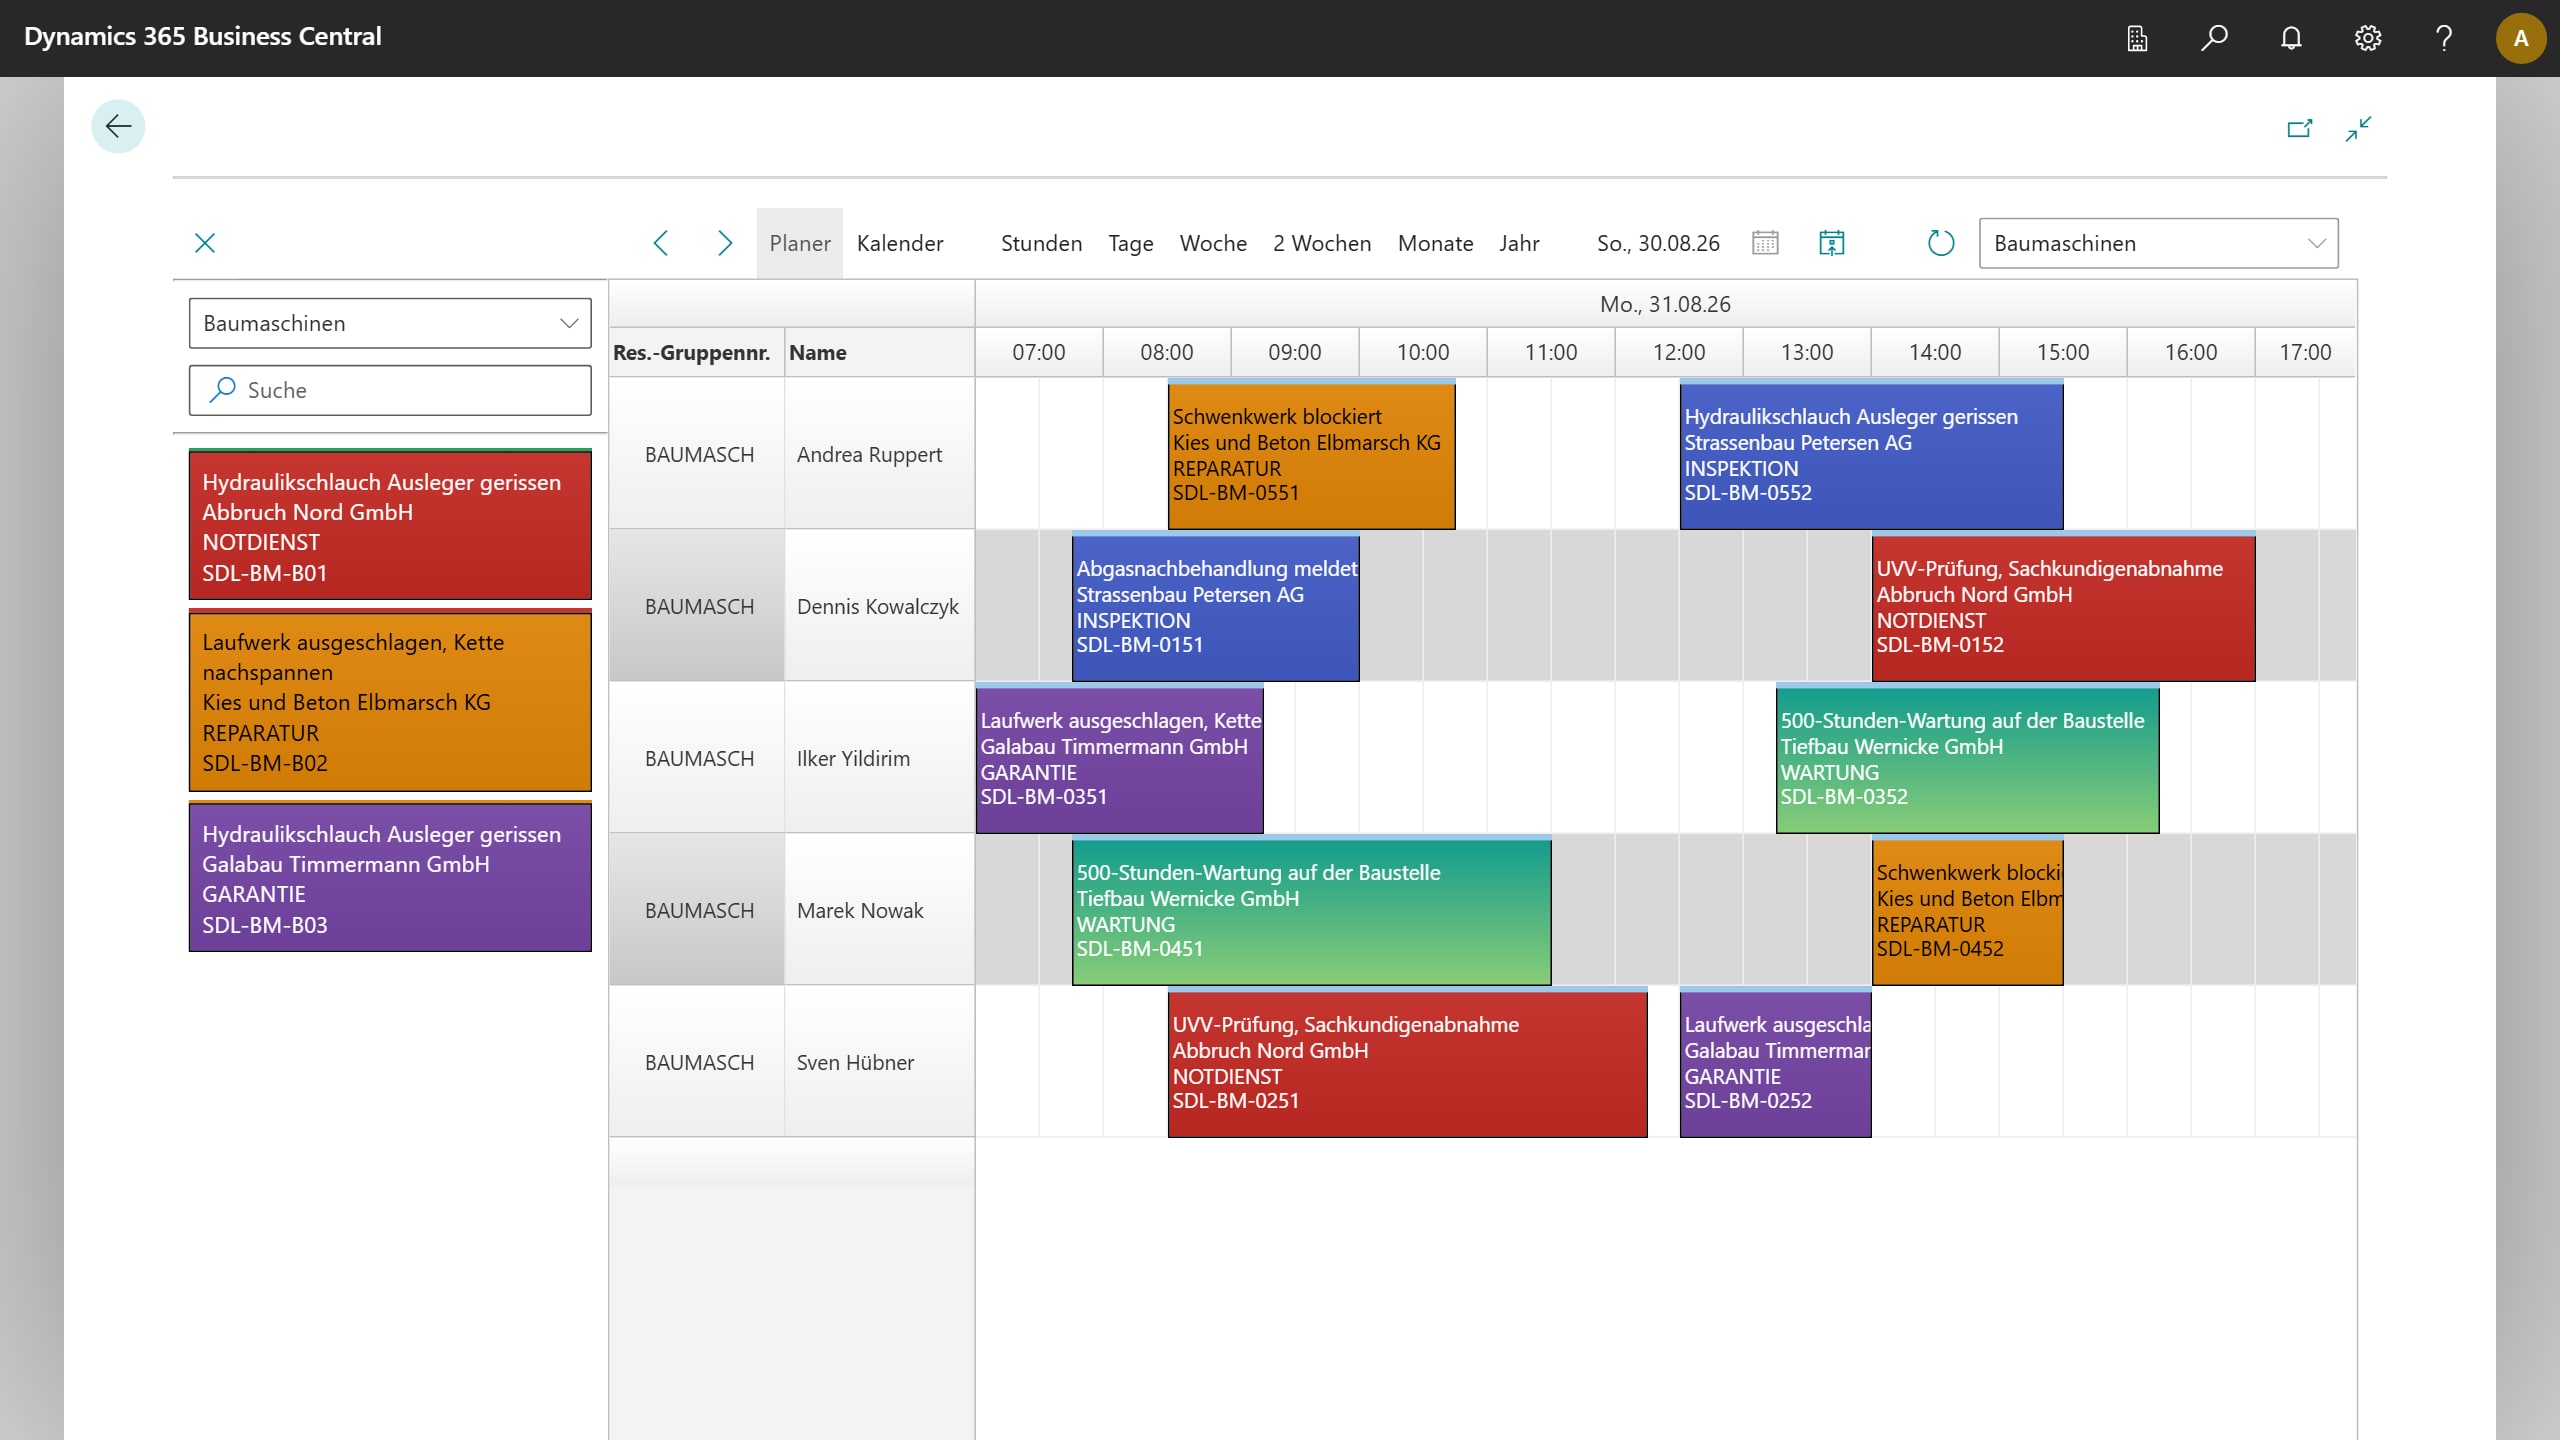
Task: Click the Mo., 31.08.26 day header
Action: pos(1665,304)
